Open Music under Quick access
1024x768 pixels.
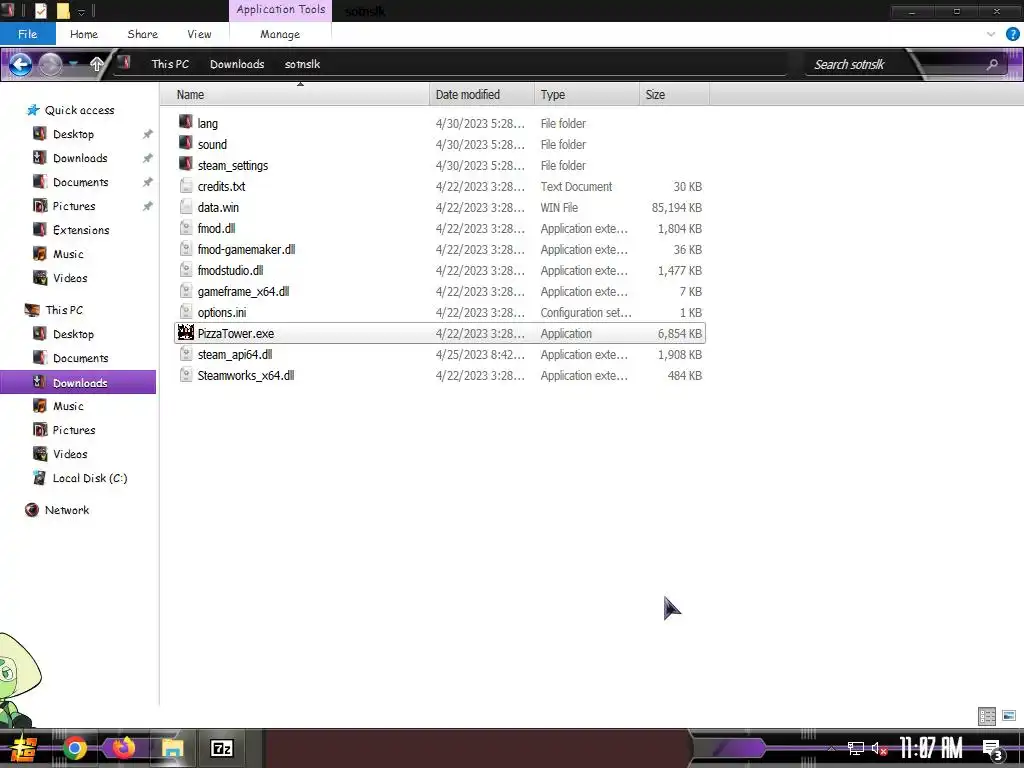click(68, 254)
